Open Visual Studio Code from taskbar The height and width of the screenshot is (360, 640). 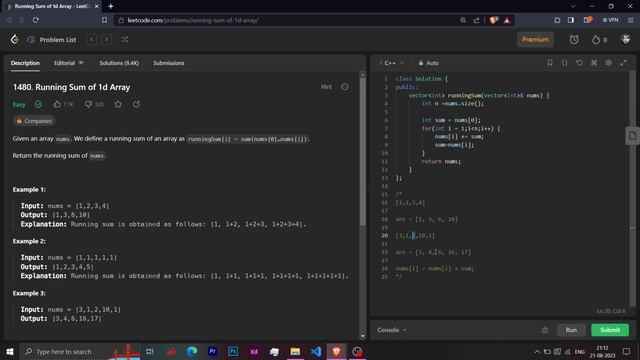click(x=316, y=351)
